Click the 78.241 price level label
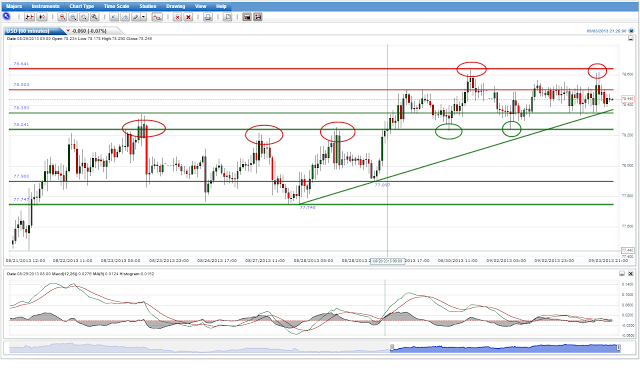The height and width of the screenshot is (384, 640). (x=21, y=125)
